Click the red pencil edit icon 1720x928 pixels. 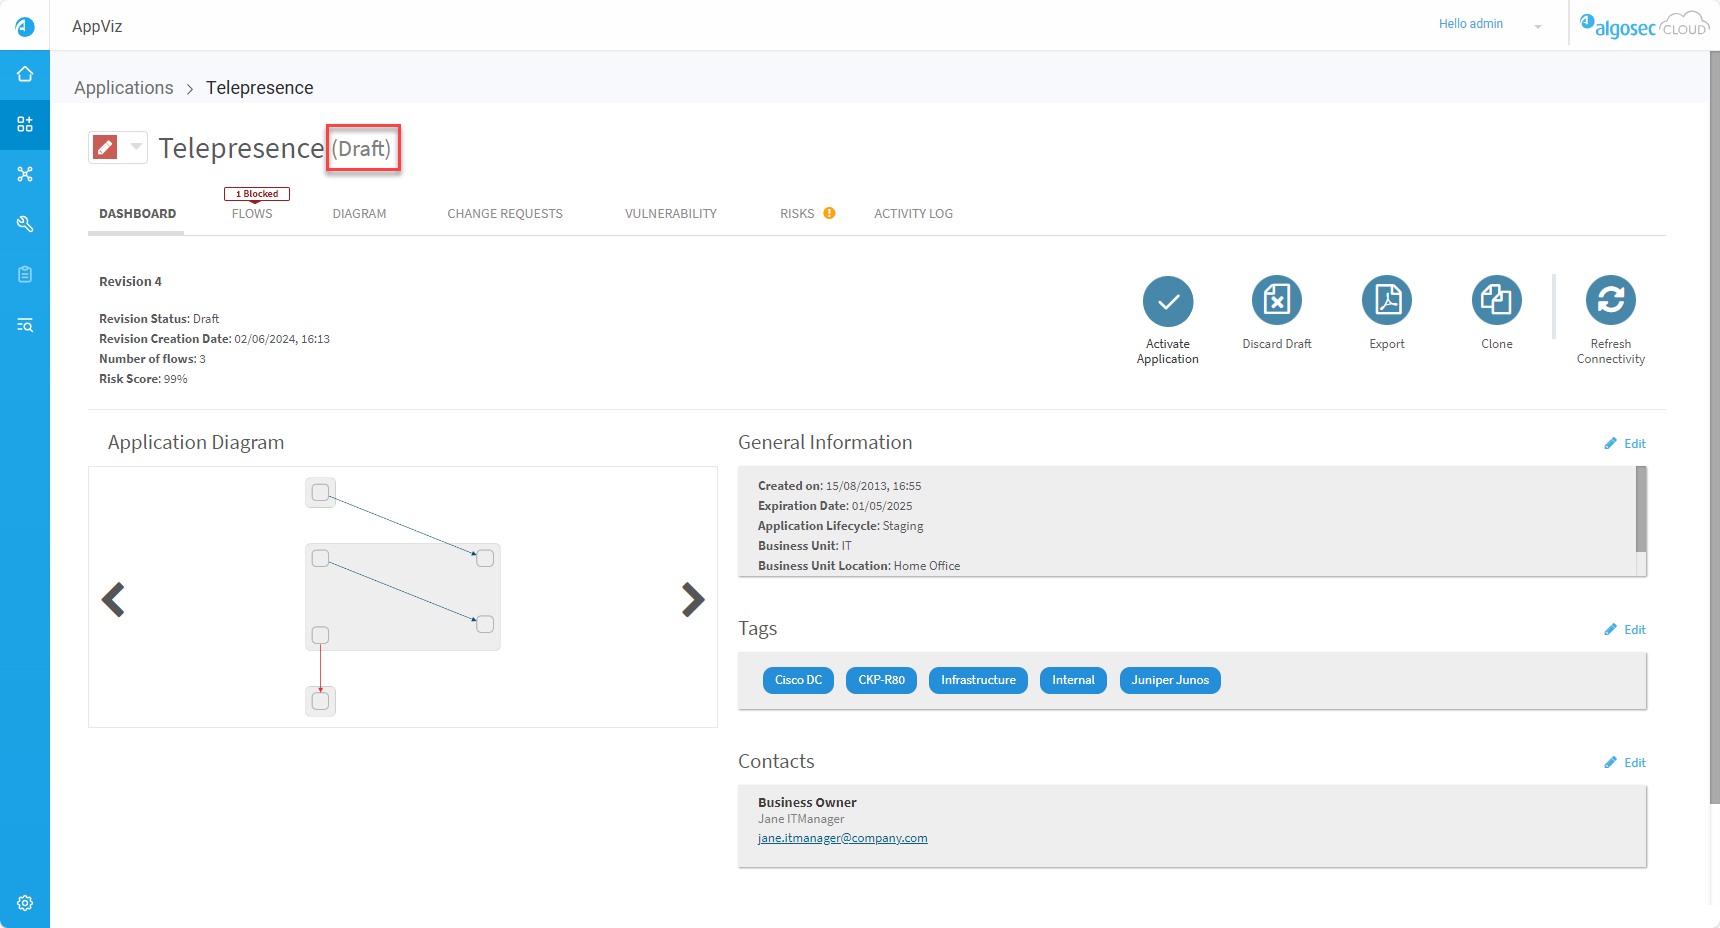[x=105, y=148]
